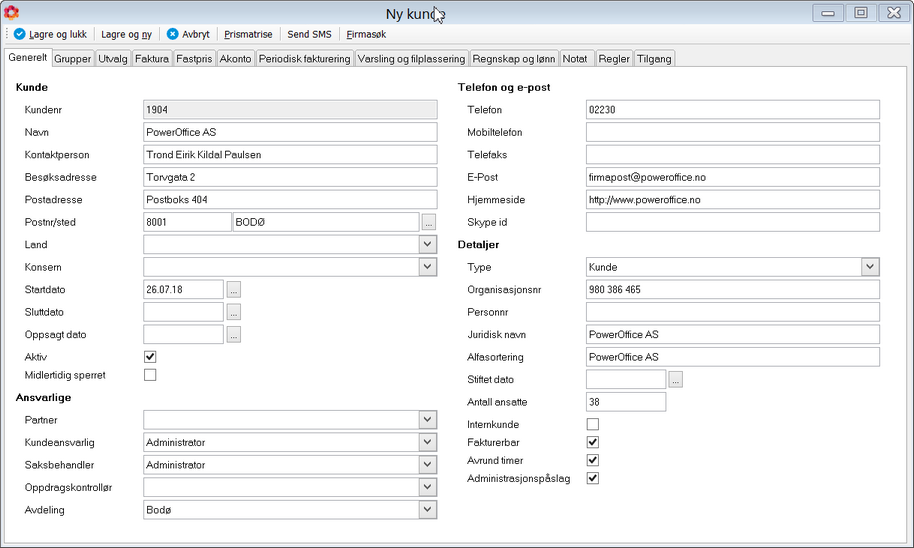This screenshot has width=914, height=548.
Task: Click the Alfasortering input field
Action: pyautogui.click(x=733, y=357)
